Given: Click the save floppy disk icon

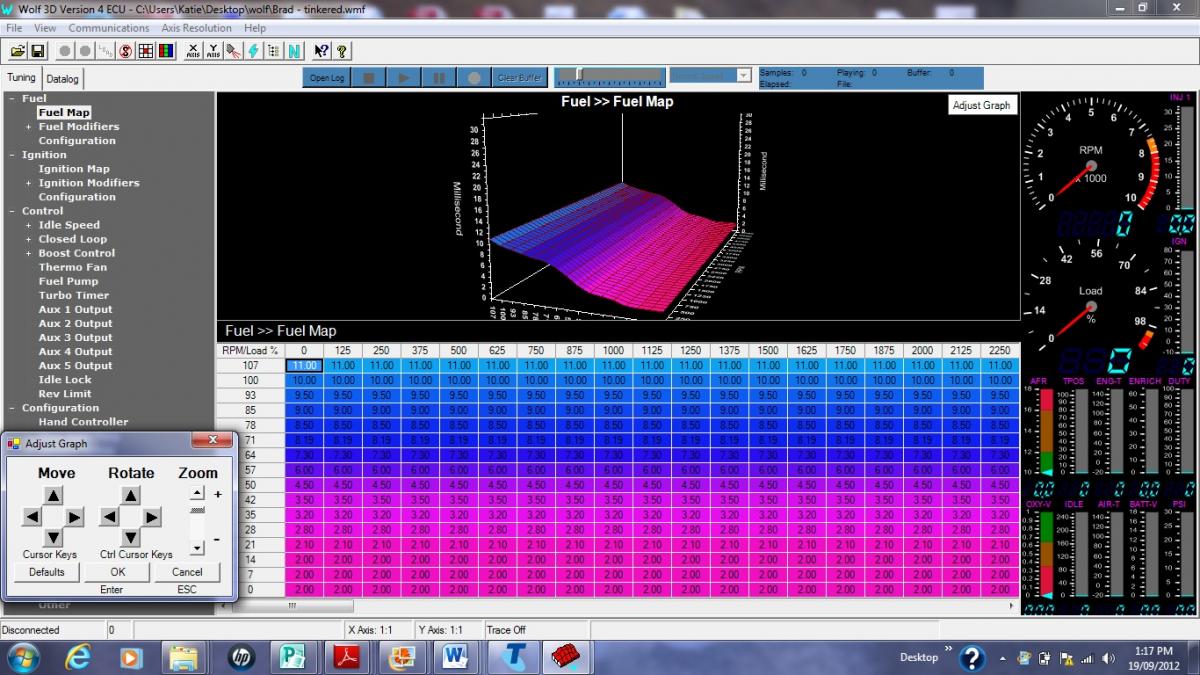Looking at the screenshot, I should click(x=38, y=51).
